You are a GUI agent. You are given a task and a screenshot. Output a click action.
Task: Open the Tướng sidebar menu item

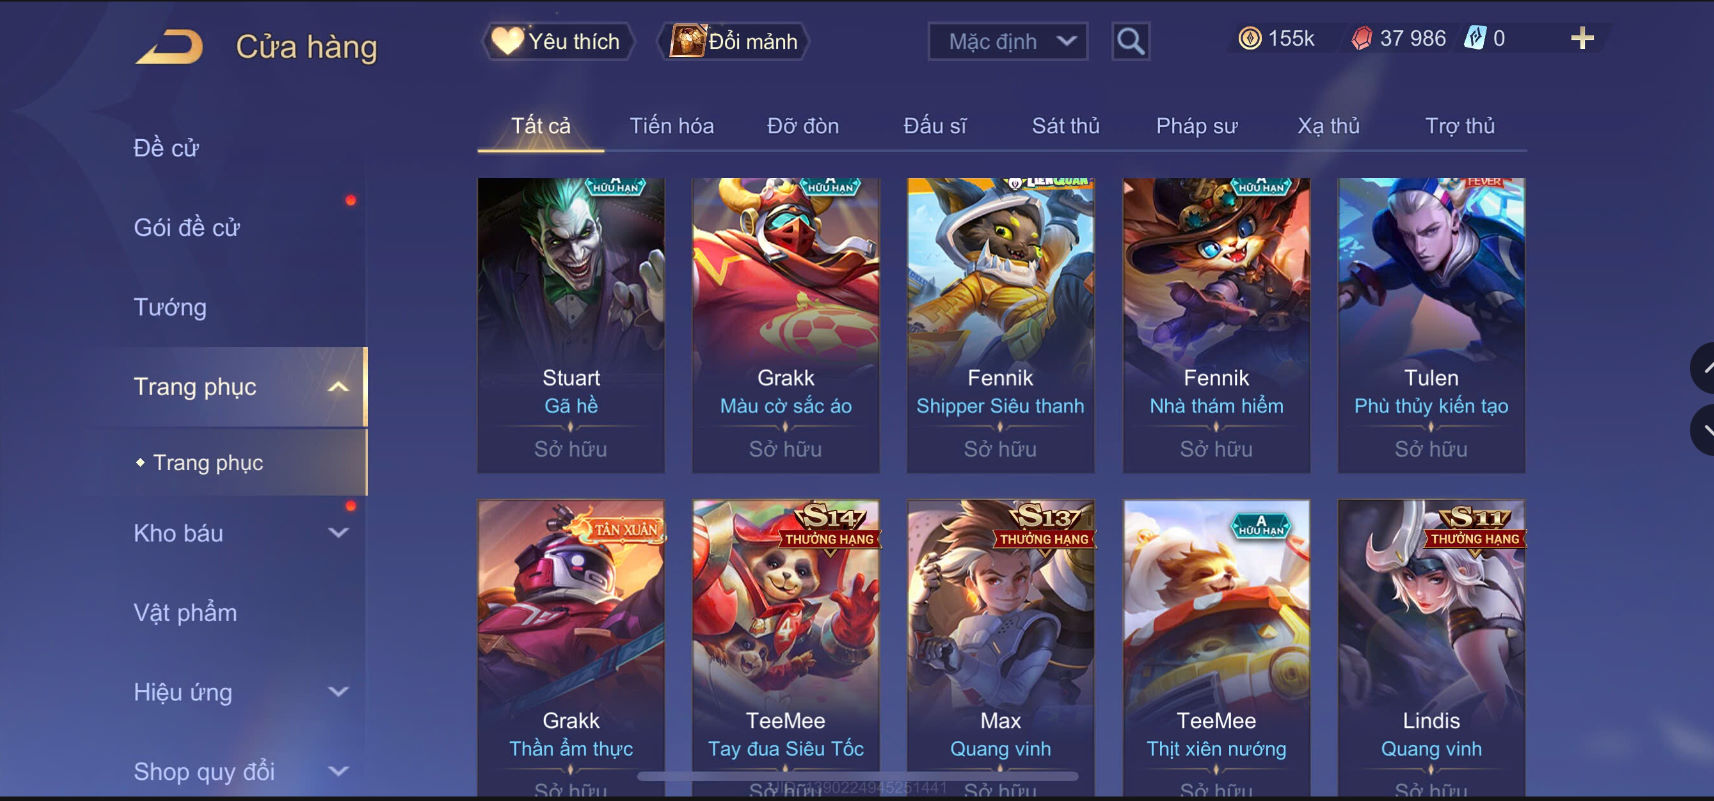tap(170, 307)
